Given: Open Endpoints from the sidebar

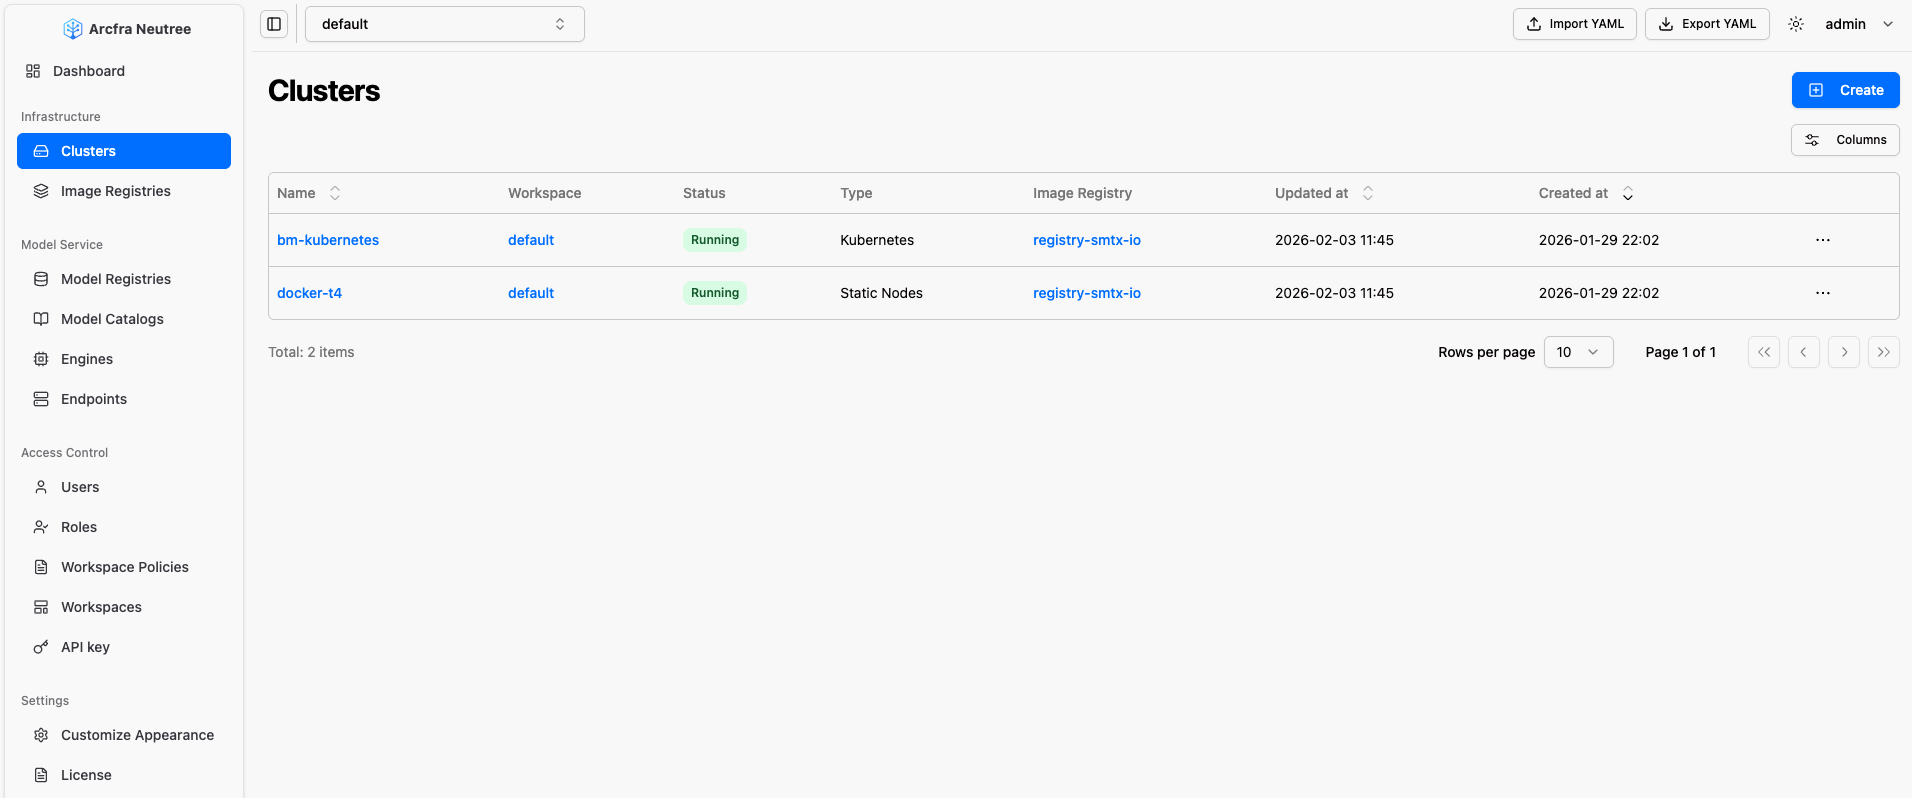Looking at the screenshot, I should point(94,399).
